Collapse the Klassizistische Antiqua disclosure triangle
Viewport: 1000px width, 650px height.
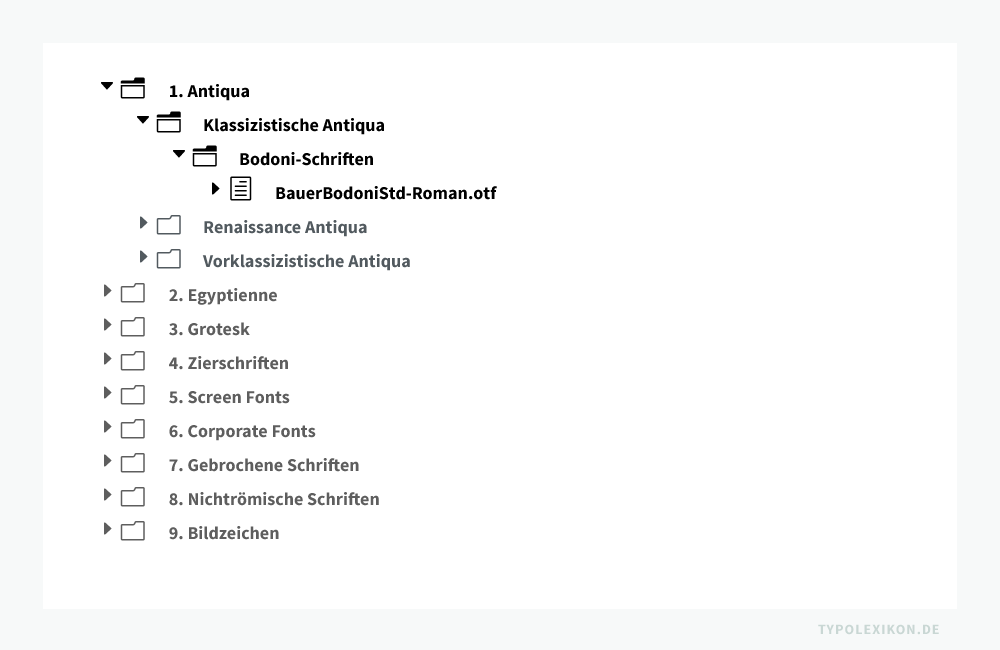[x=143, y=120]
